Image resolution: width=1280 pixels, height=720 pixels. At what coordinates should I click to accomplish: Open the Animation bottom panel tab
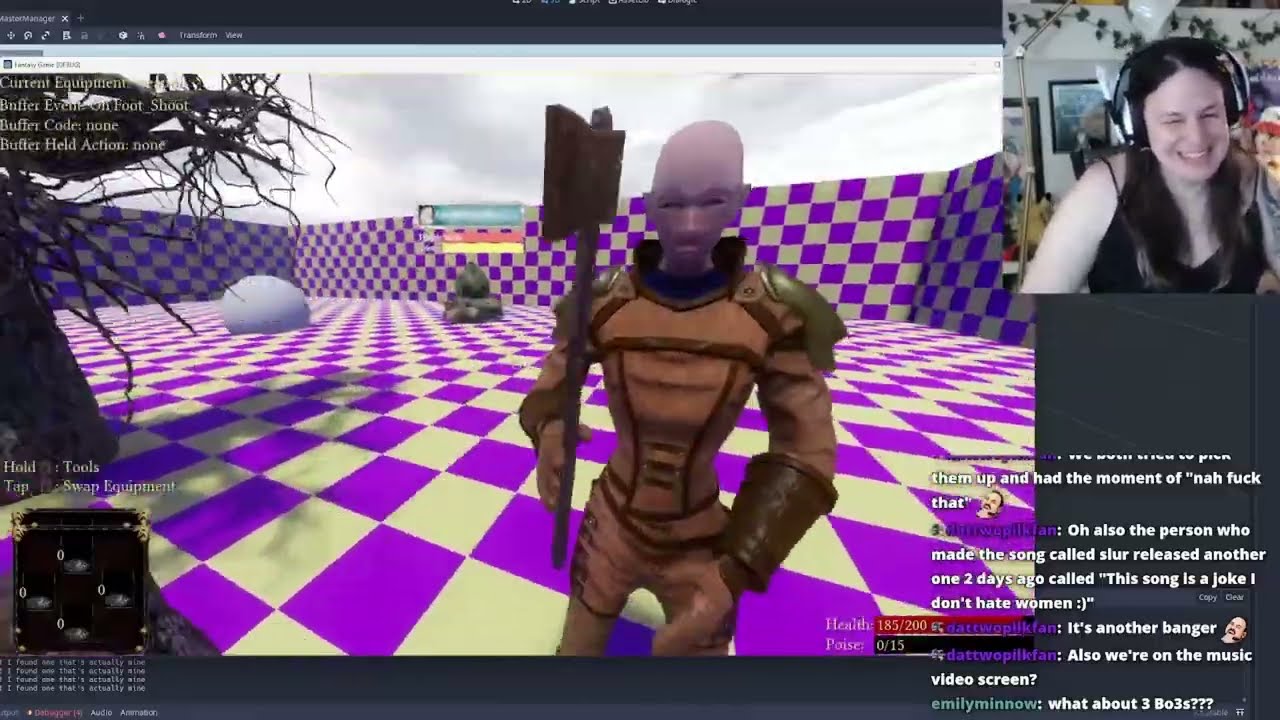click(139, 712)
